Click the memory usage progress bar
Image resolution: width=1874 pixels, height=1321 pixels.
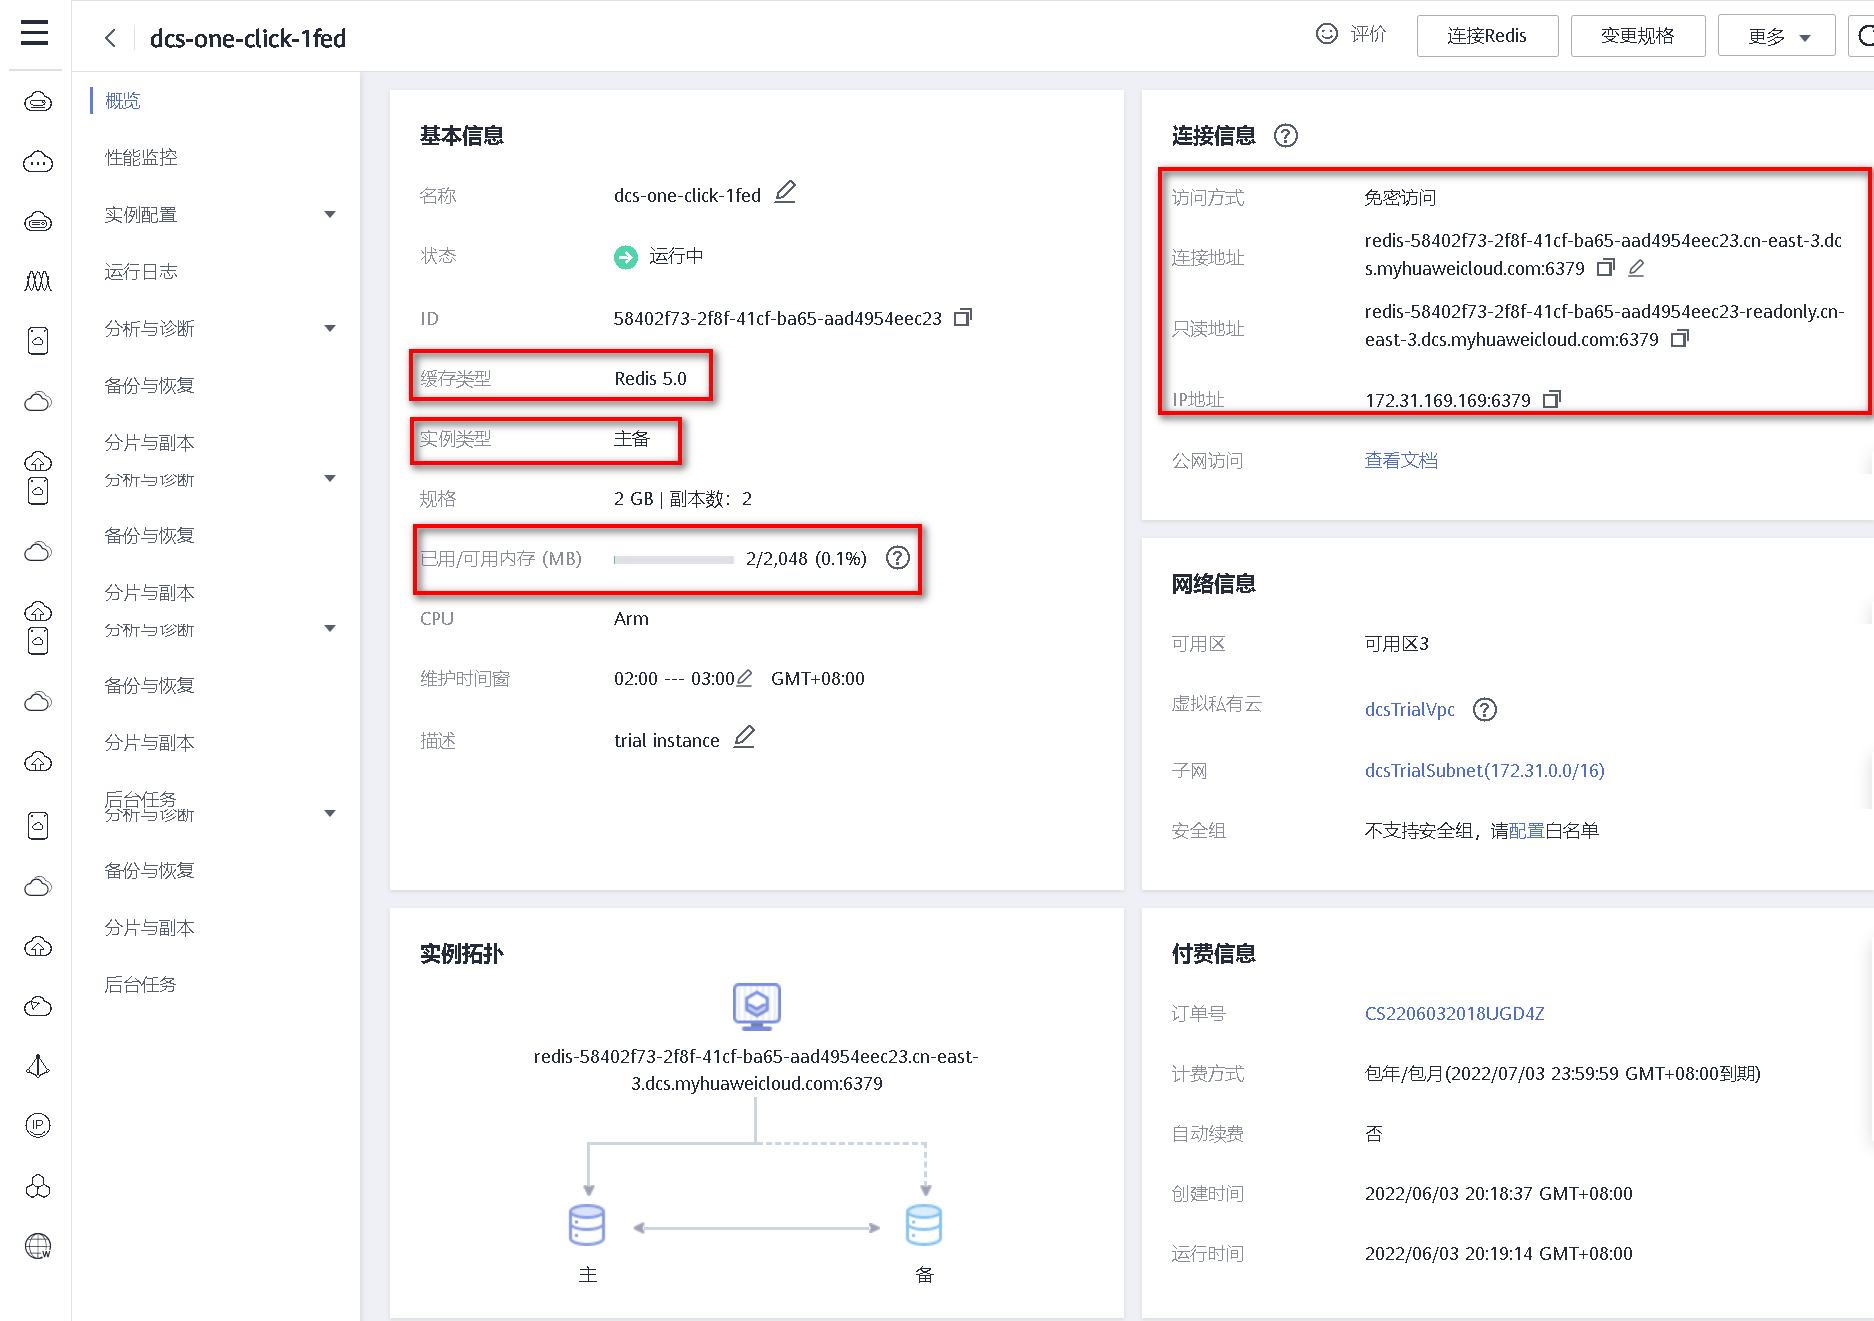coord(673,559)
